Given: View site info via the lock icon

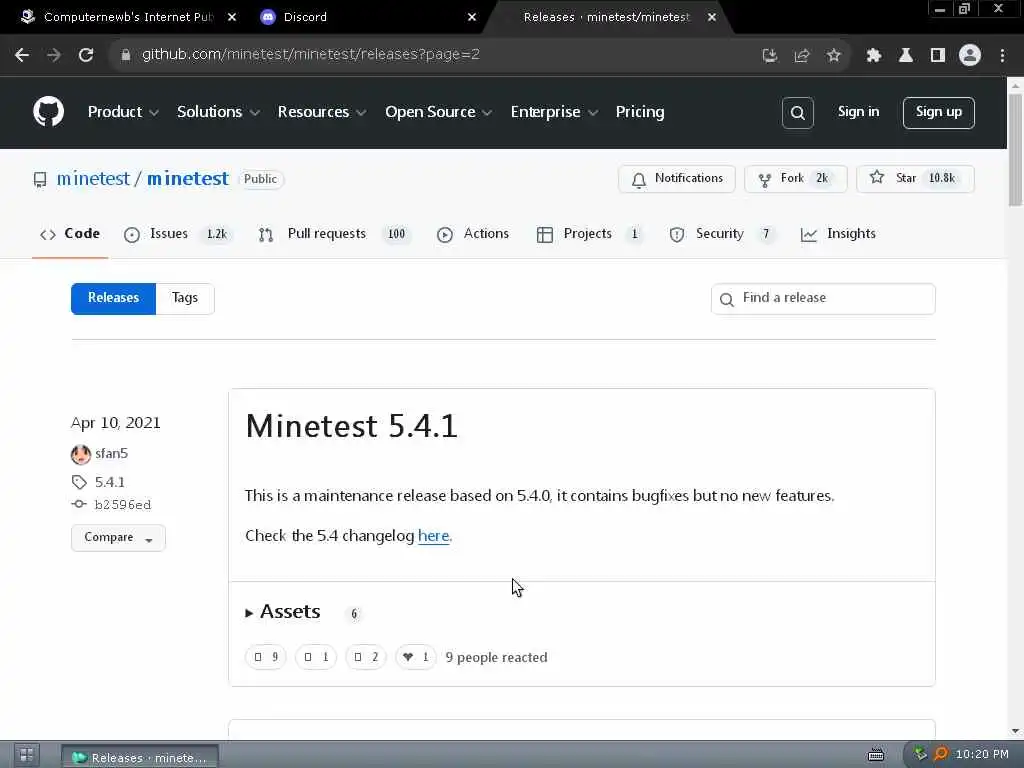Looking at the screenshot, I should 125,55.
